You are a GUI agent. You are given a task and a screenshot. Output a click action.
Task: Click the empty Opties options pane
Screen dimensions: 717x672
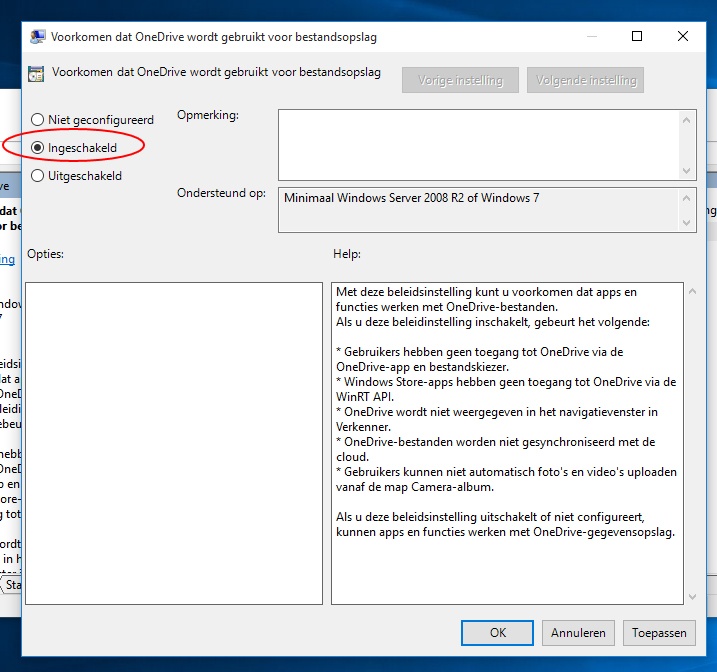pos(174,443)
